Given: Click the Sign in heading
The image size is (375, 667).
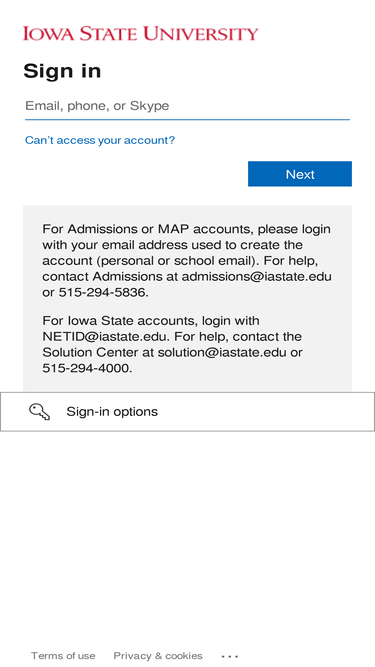Looking at the screenshot, I should point(62,71).
